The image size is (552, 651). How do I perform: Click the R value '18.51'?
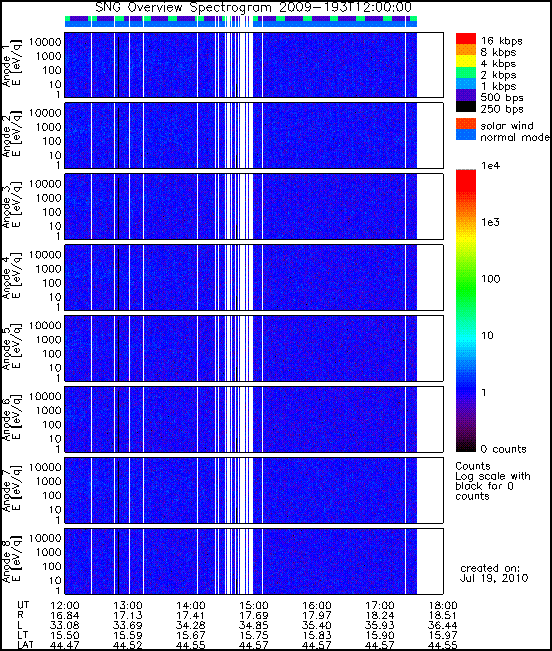(x=443, y=615)
